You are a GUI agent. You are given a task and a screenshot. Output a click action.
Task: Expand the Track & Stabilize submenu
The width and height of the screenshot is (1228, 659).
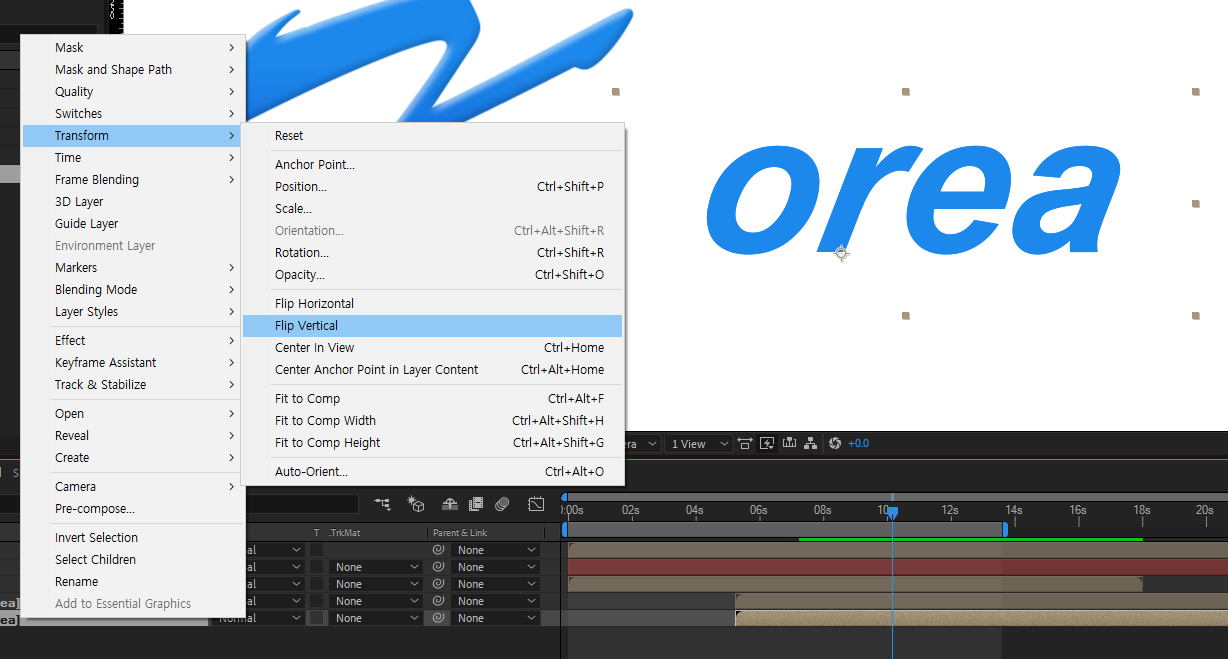pos(133,384)
